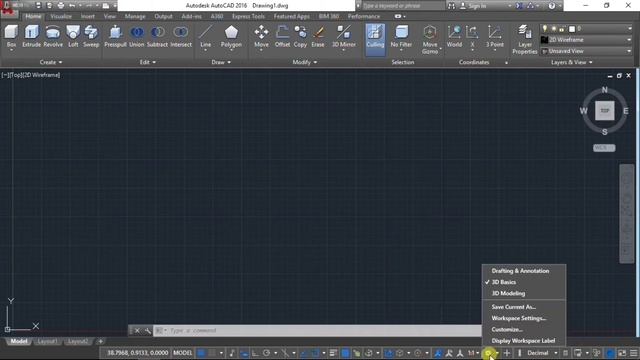
Task: Choose the Intersect tool
Action: click(181, 36)
